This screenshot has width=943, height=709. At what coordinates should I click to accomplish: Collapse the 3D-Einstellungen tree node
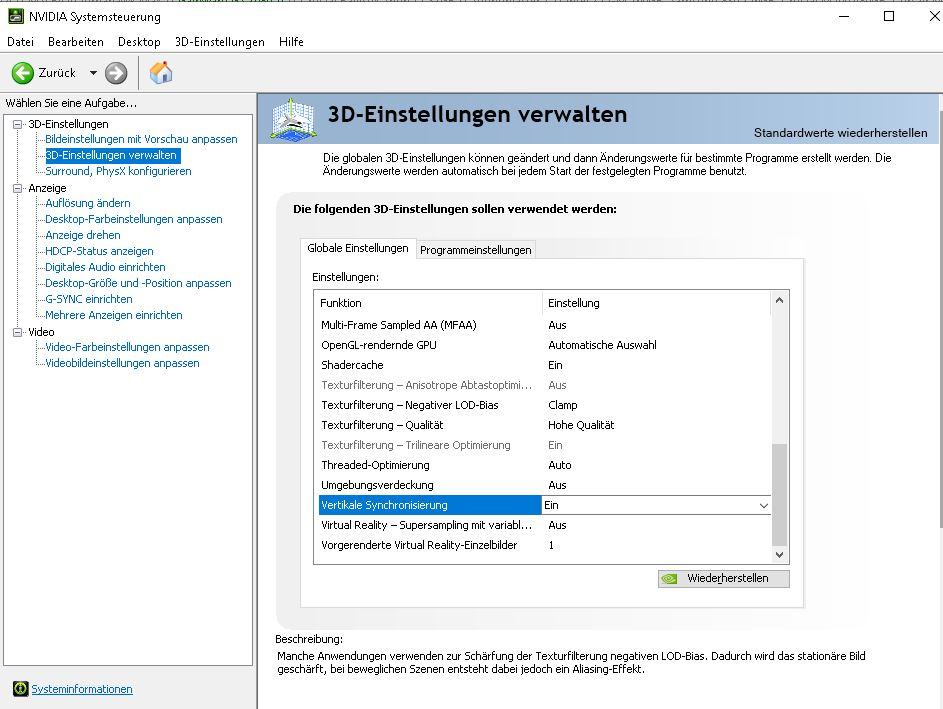point(17,124)
